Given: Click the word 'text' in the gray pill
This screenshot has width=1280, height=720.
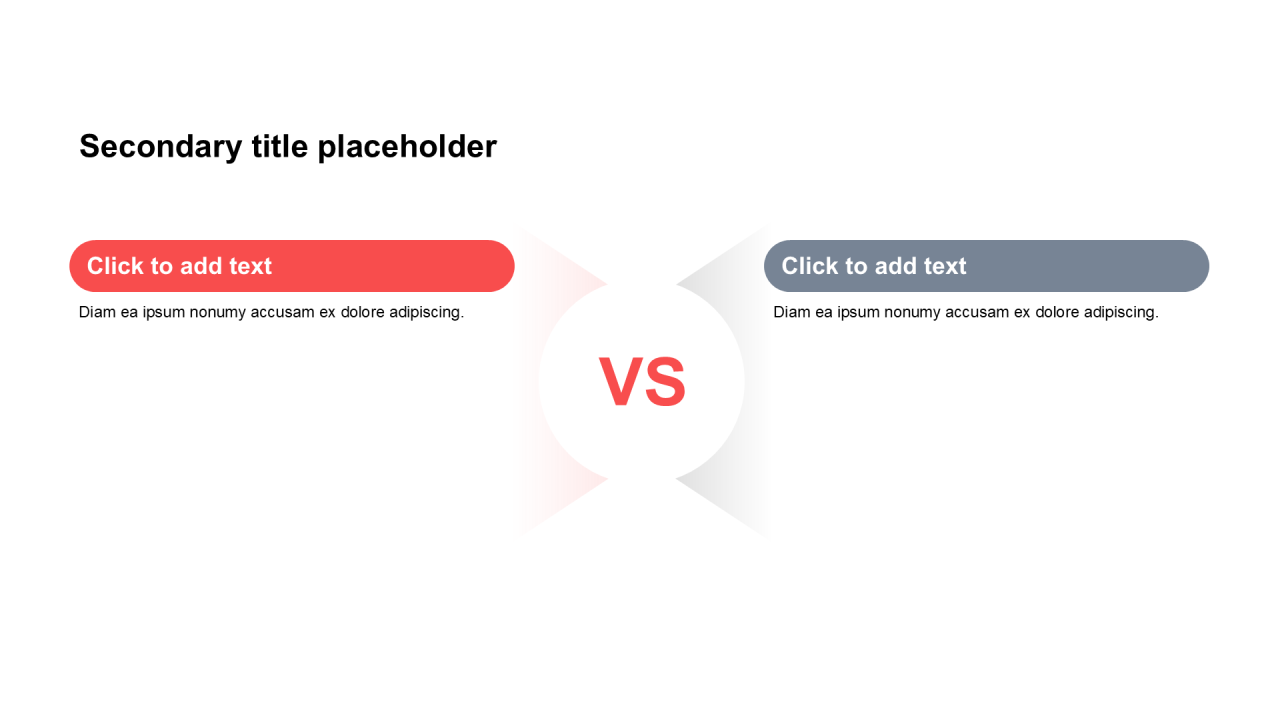Looking at the screenshot, I should tap(945, 266).
